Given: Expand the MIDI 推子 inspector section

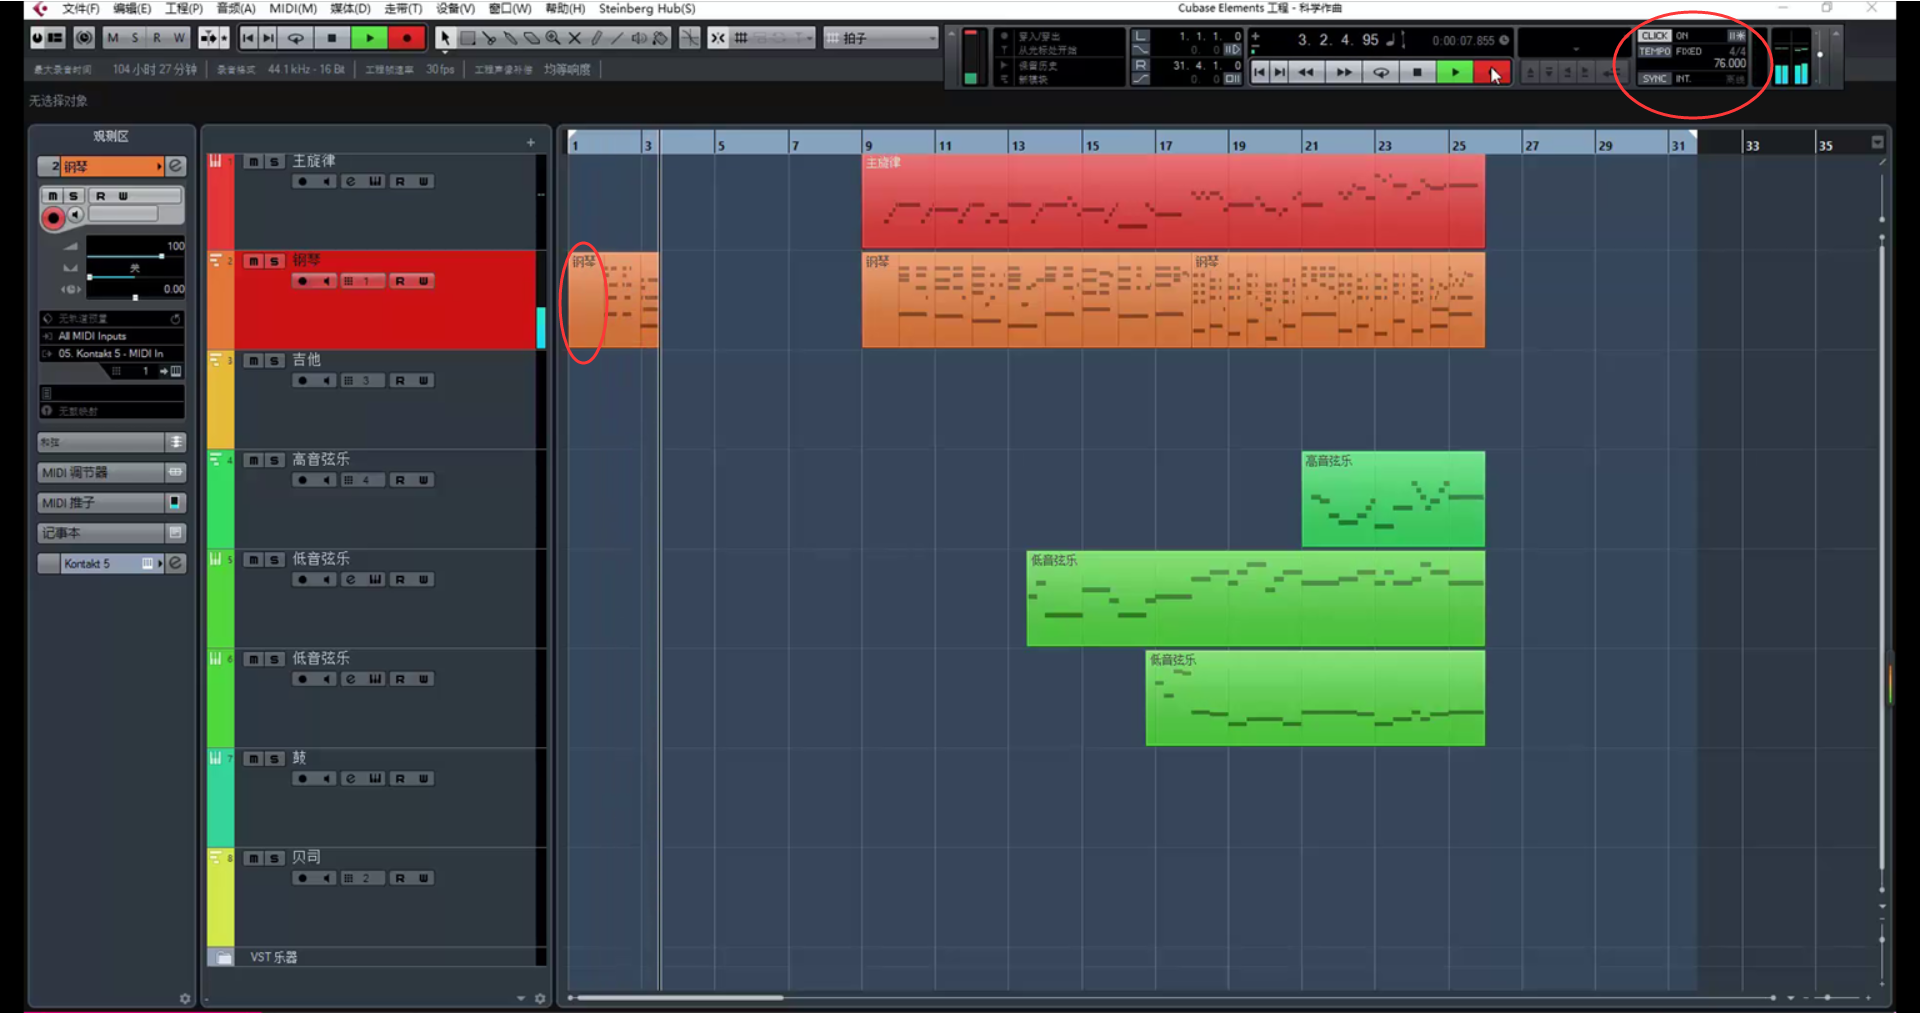Looking at the screenshot, I should click(112, 502).
